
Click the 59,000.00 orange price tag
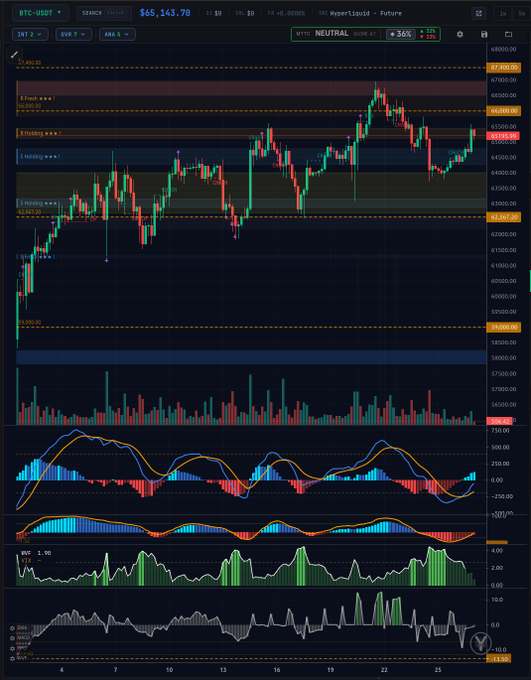[504, 327]
